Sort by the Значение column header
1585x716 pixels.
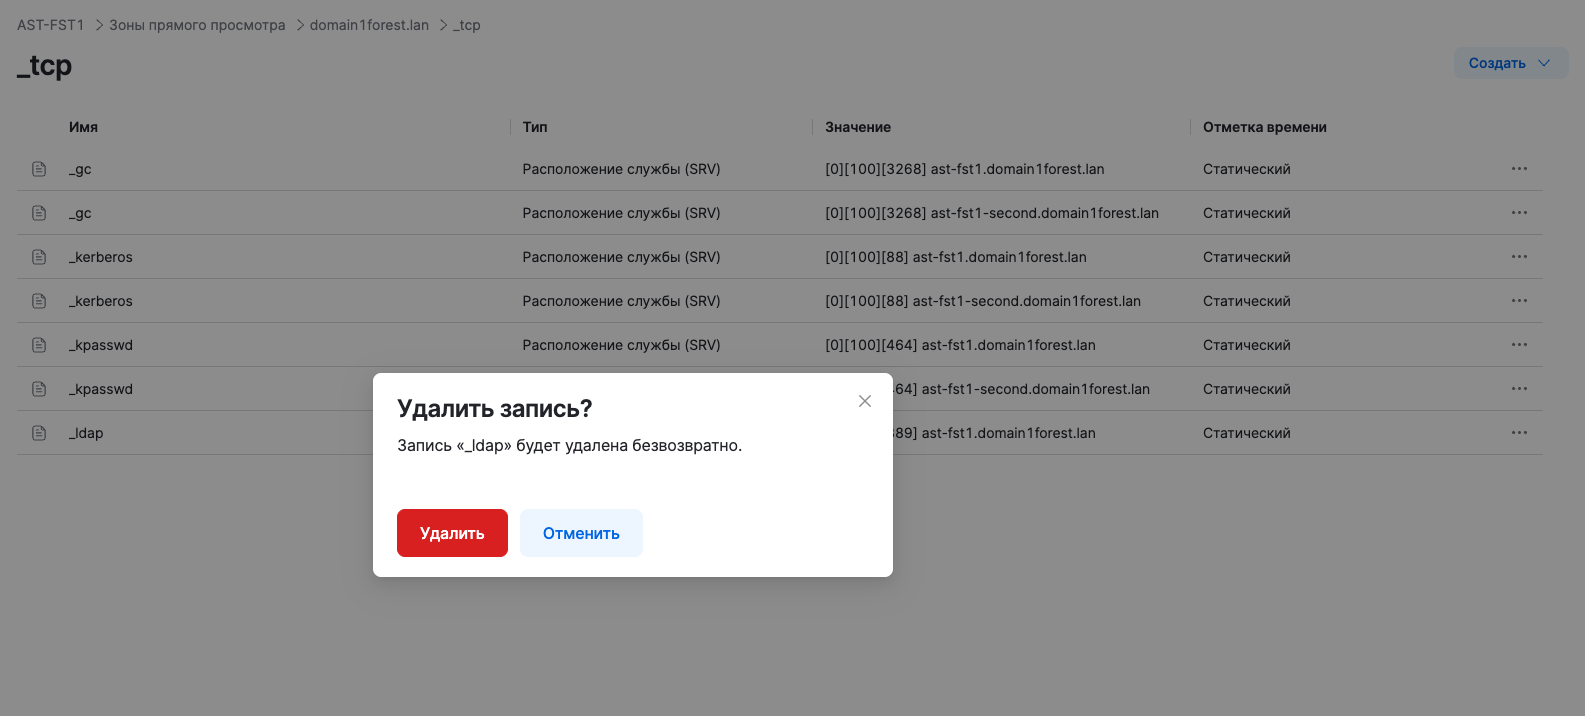pyautogui.click(x=858, y=127)
